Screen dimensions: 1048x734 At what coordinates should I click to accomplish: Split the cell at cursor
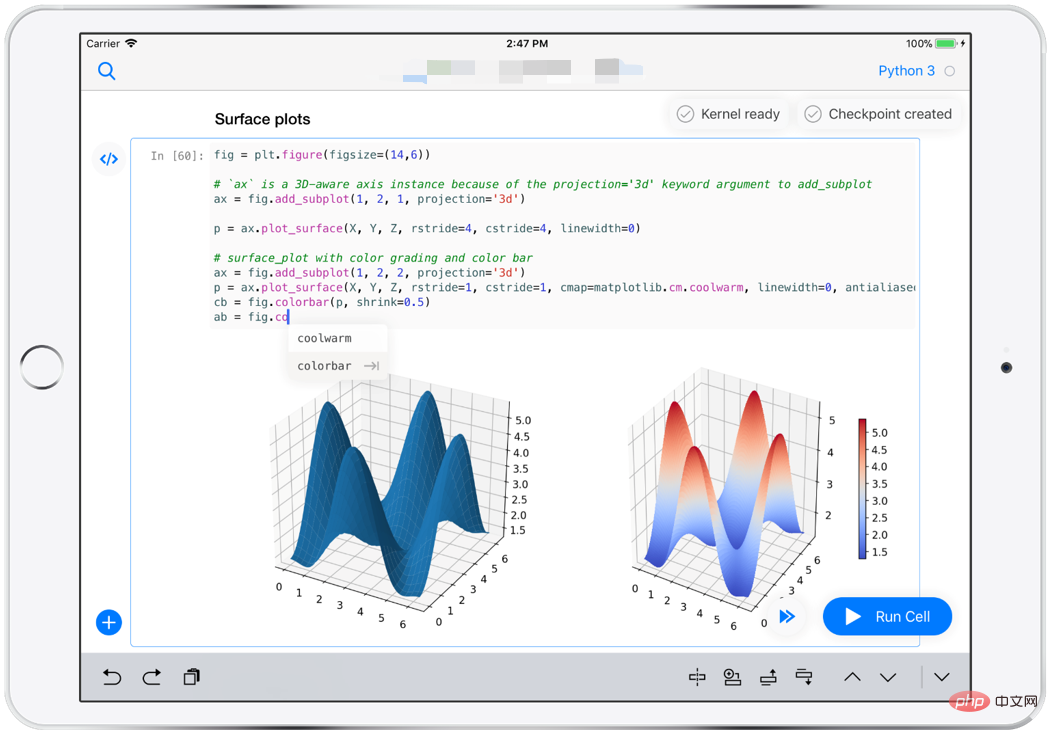[x=697, y=677]
